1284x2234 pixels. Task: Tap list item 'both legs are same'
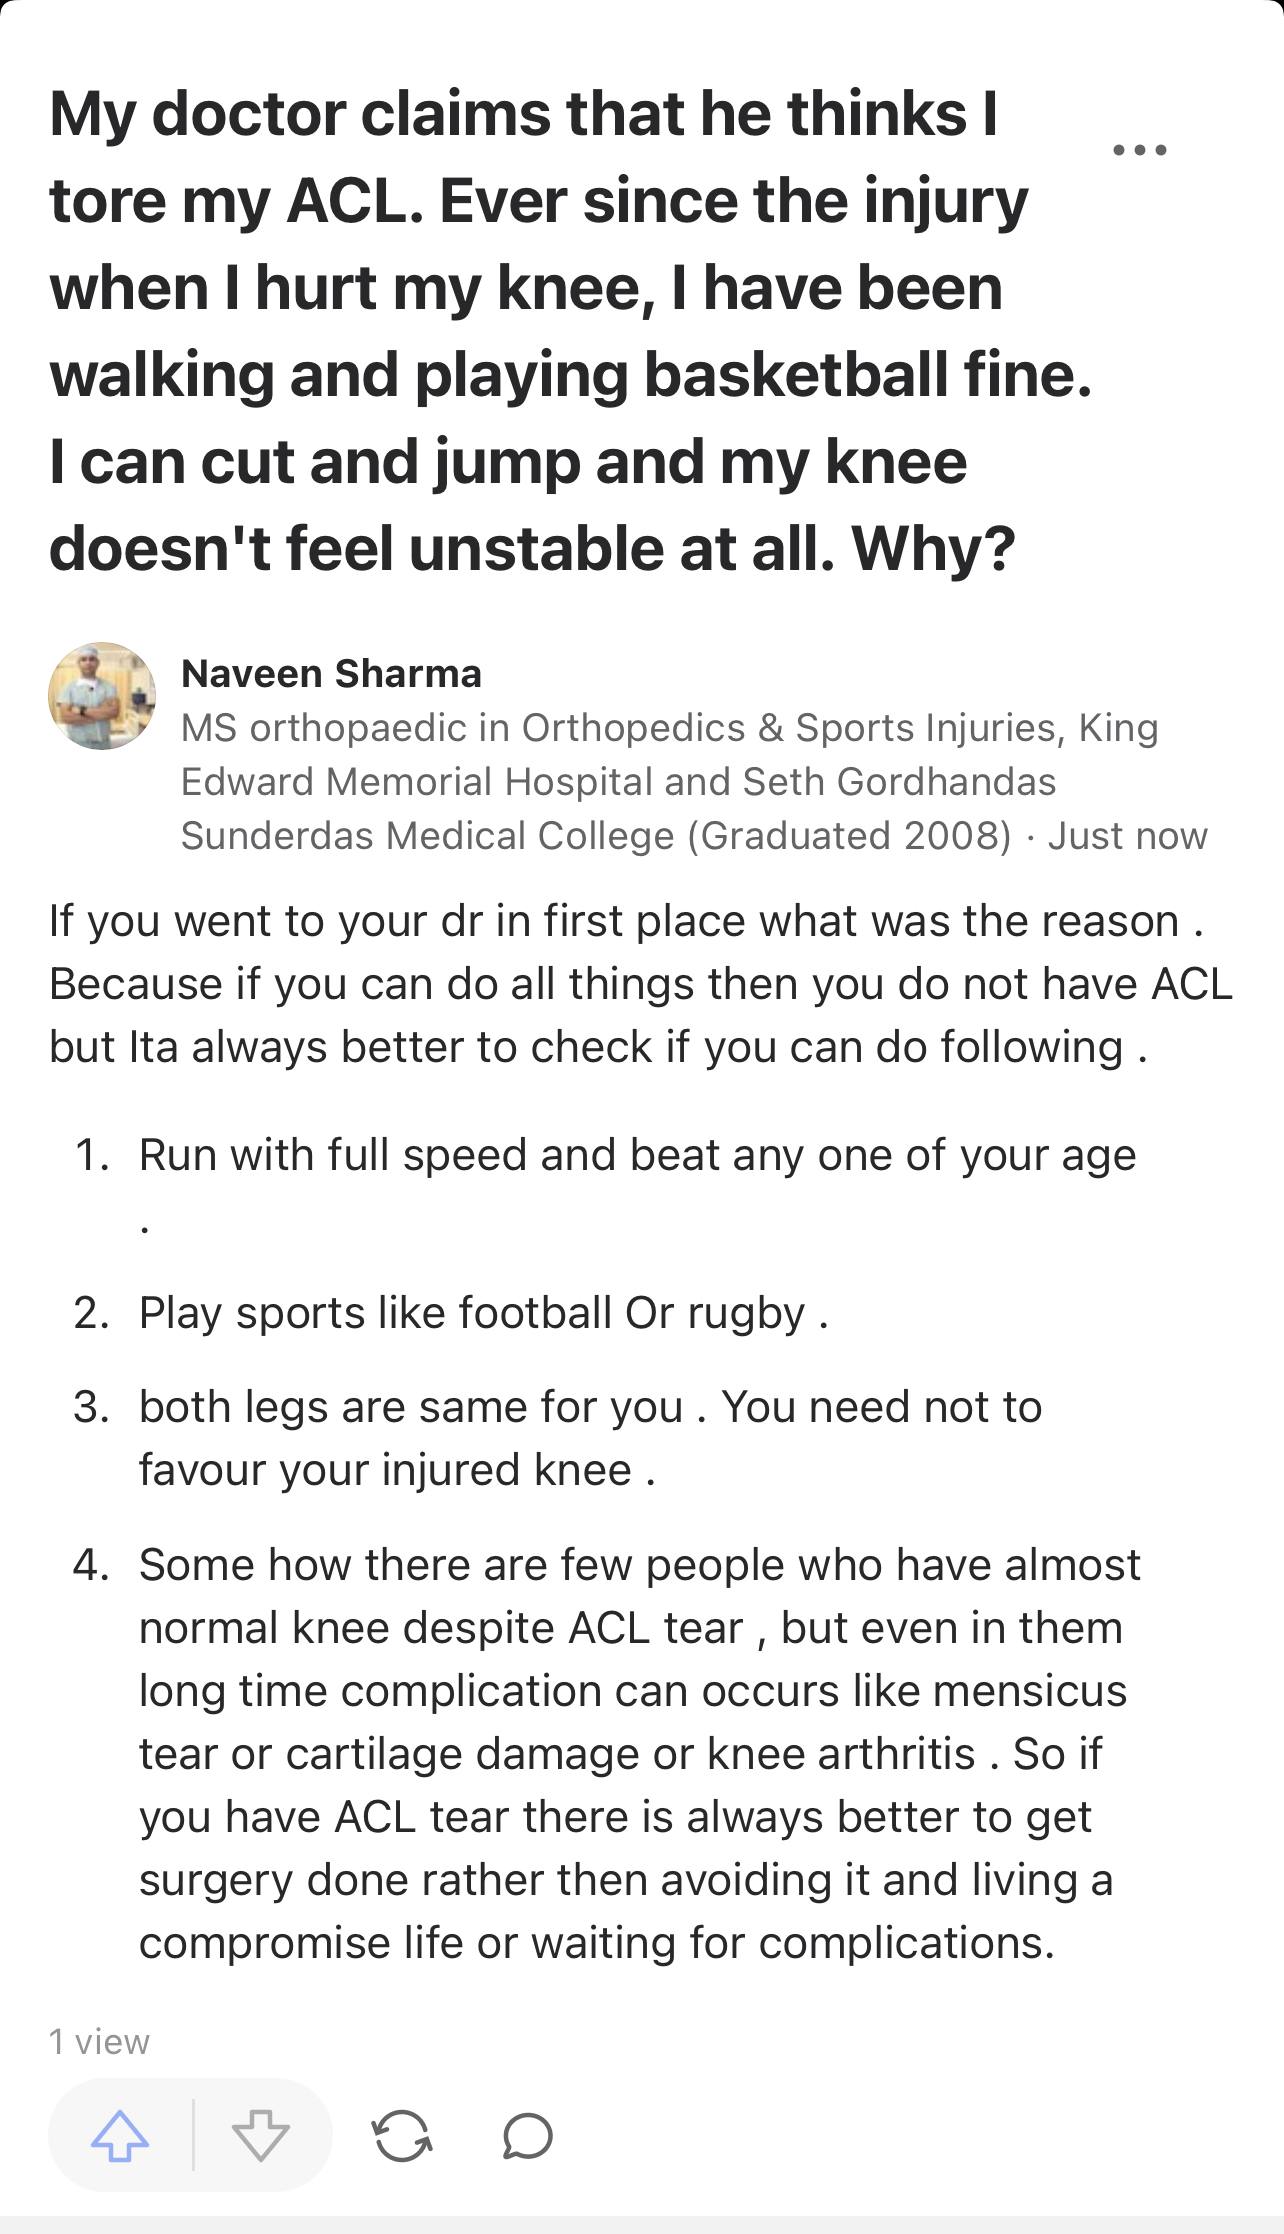point(590,1438)
